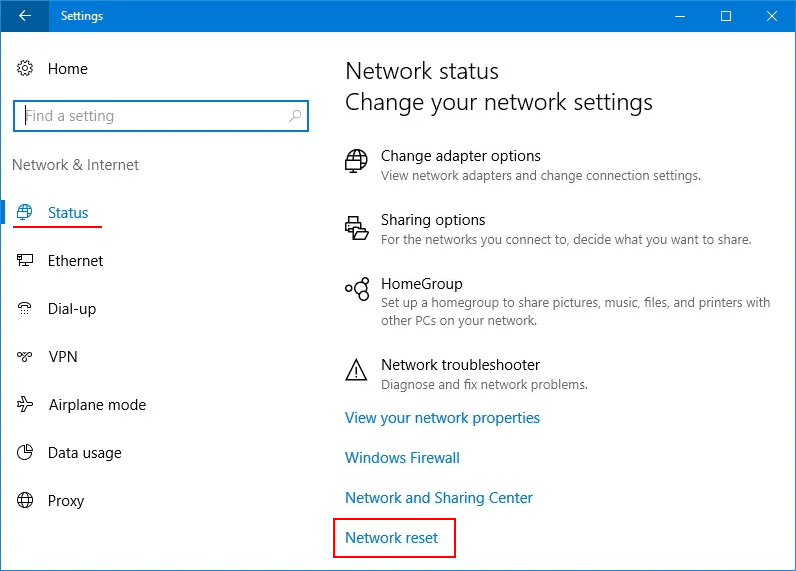The width and height of the screenshot is (796, 571).
Task: Open View your network properties link
Action: pos(442,418)
